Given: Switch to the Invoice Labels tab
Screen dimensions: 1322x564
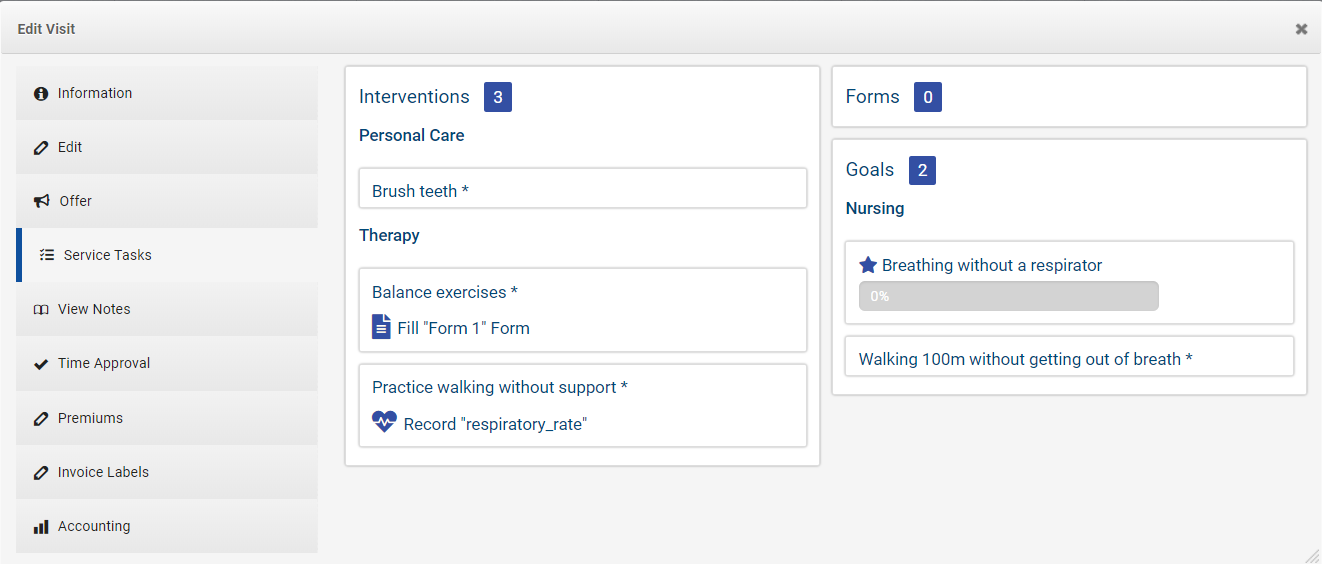Looking at the screenshot, I should click(x=103, y=472).
